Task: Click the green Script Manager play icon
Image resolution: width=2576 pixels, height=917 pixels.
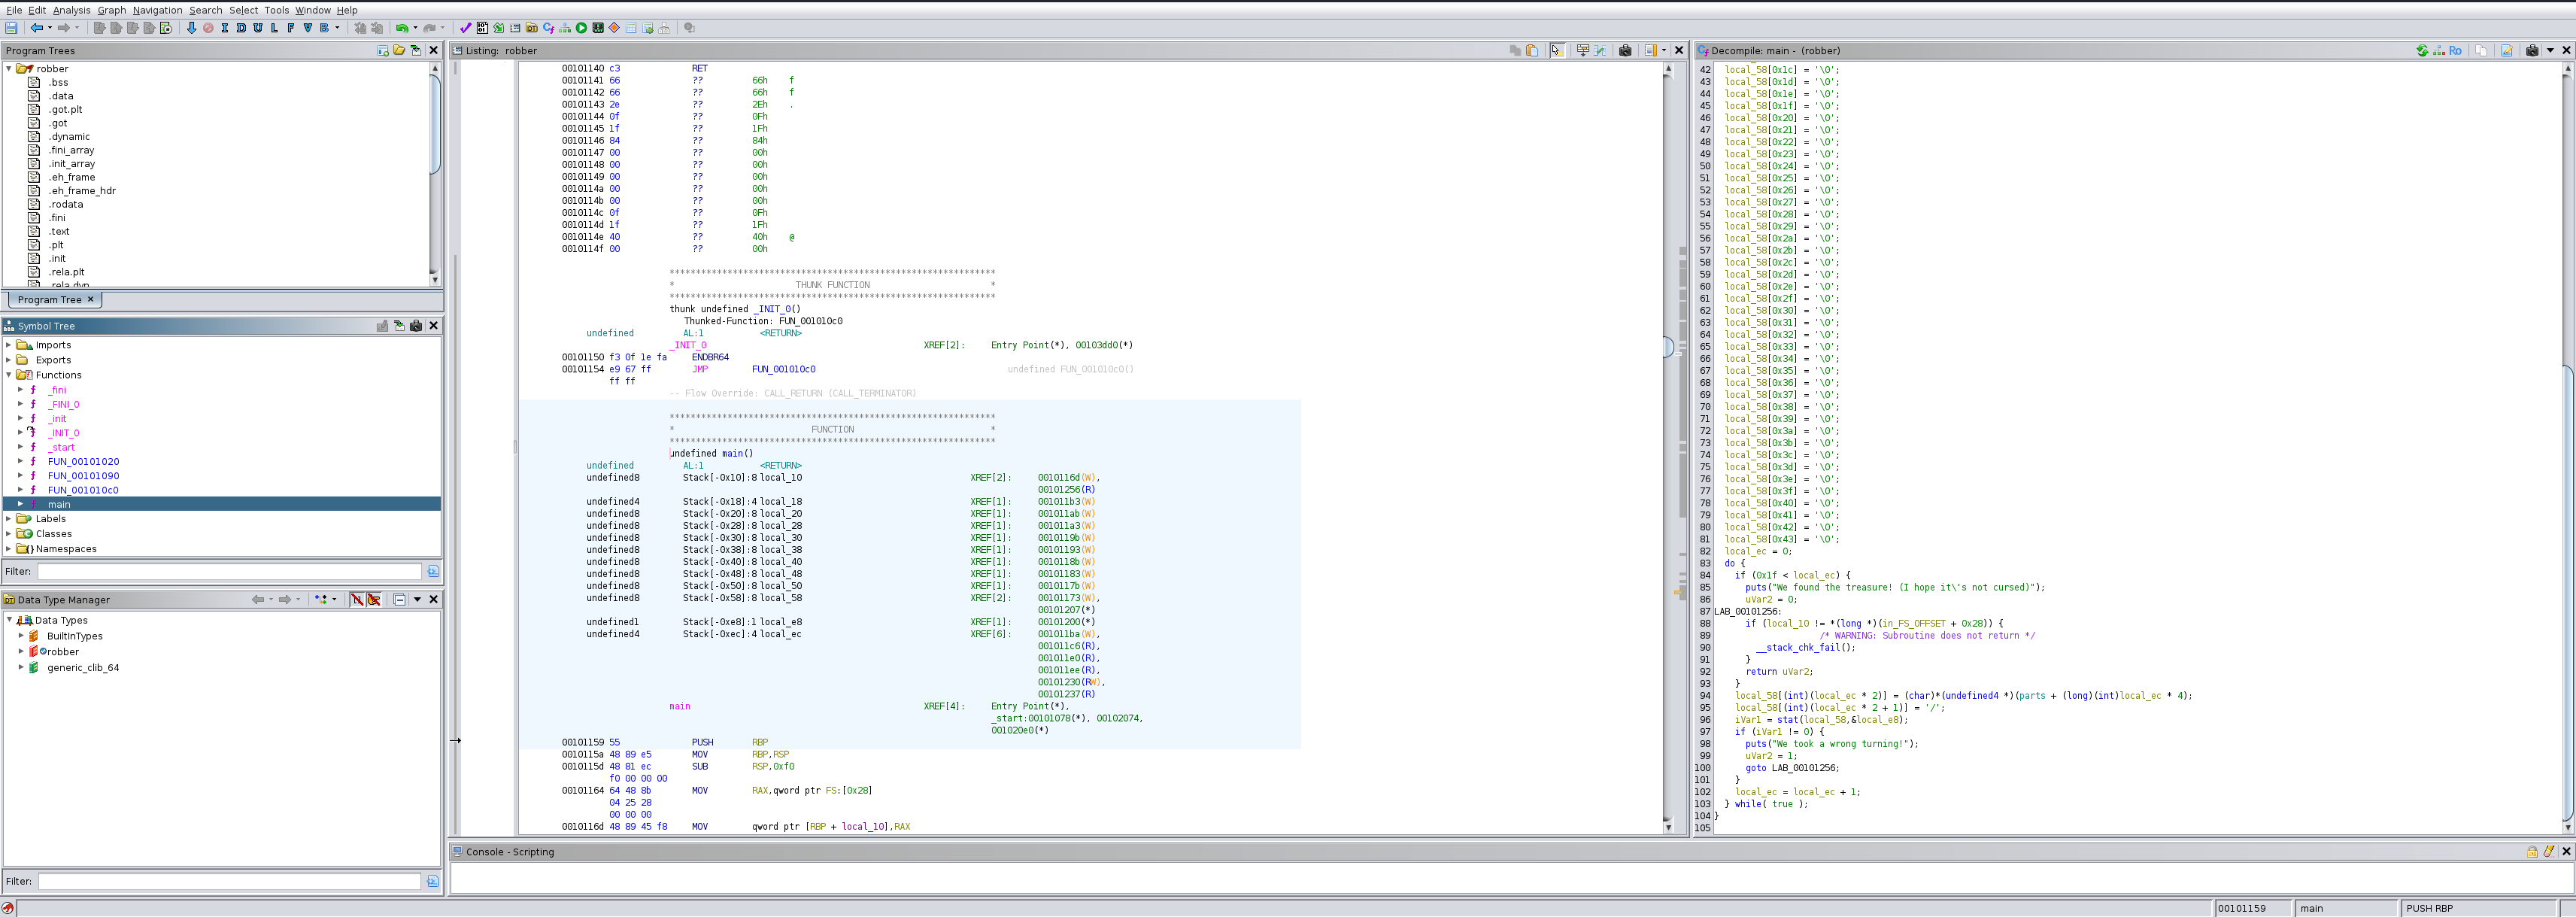Action: [581, 28]
